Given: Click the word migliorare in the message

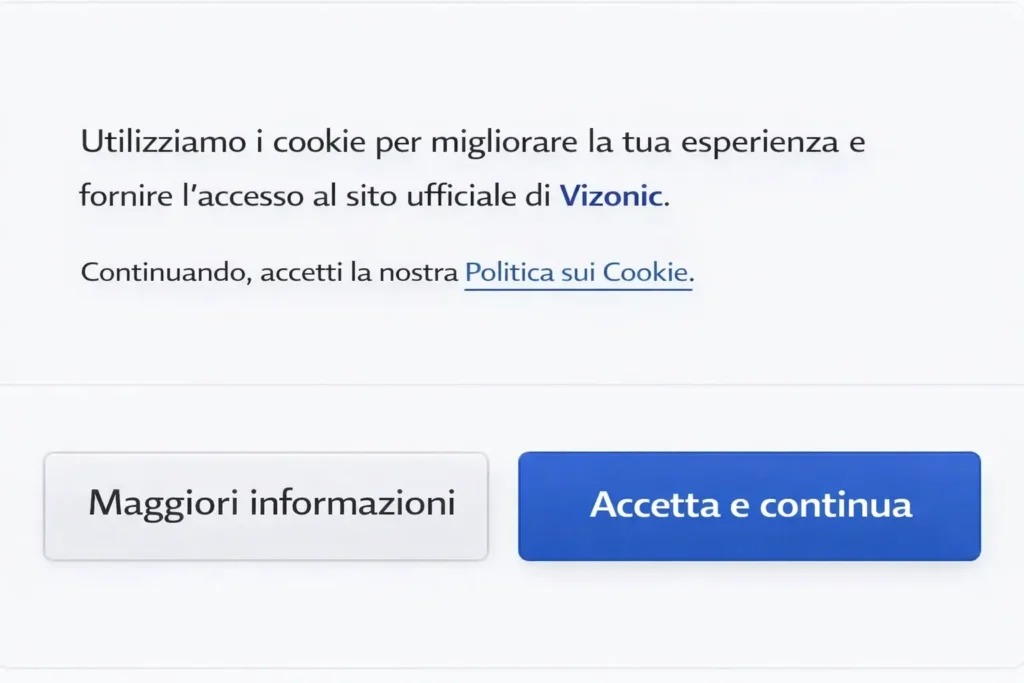Looking at the screenshot, I should pyautogui.click(x=503, y=142).
